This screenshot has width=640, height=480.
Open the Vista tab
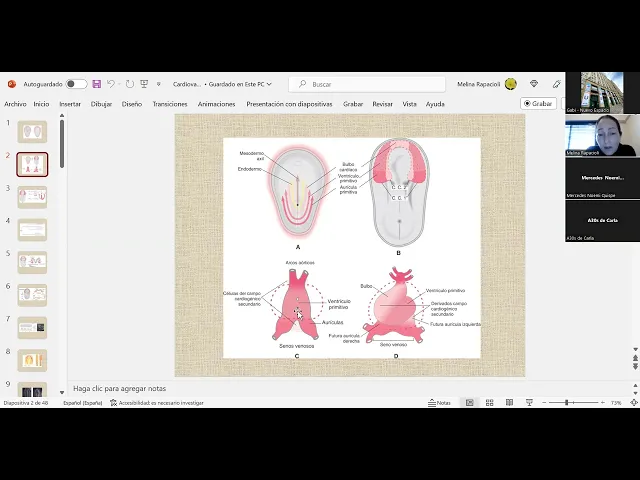click(x=409, y=104)
